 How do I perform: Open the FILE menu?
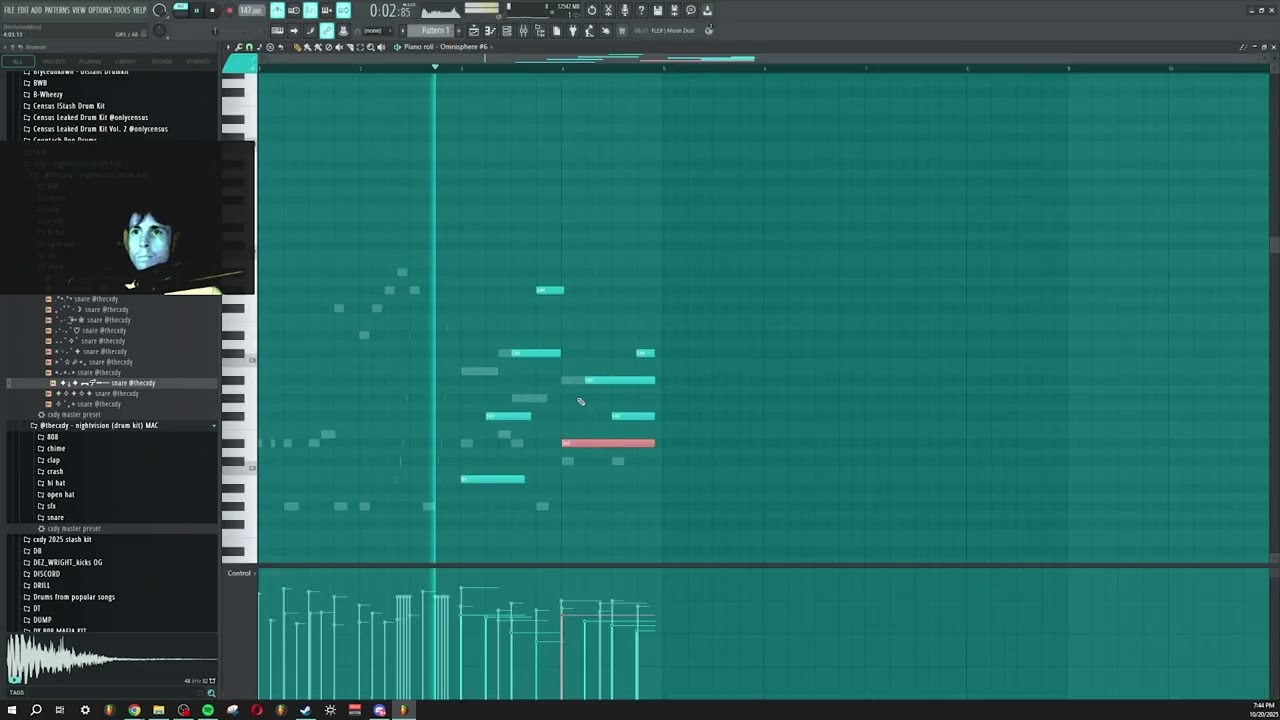(x=9, y=10)
